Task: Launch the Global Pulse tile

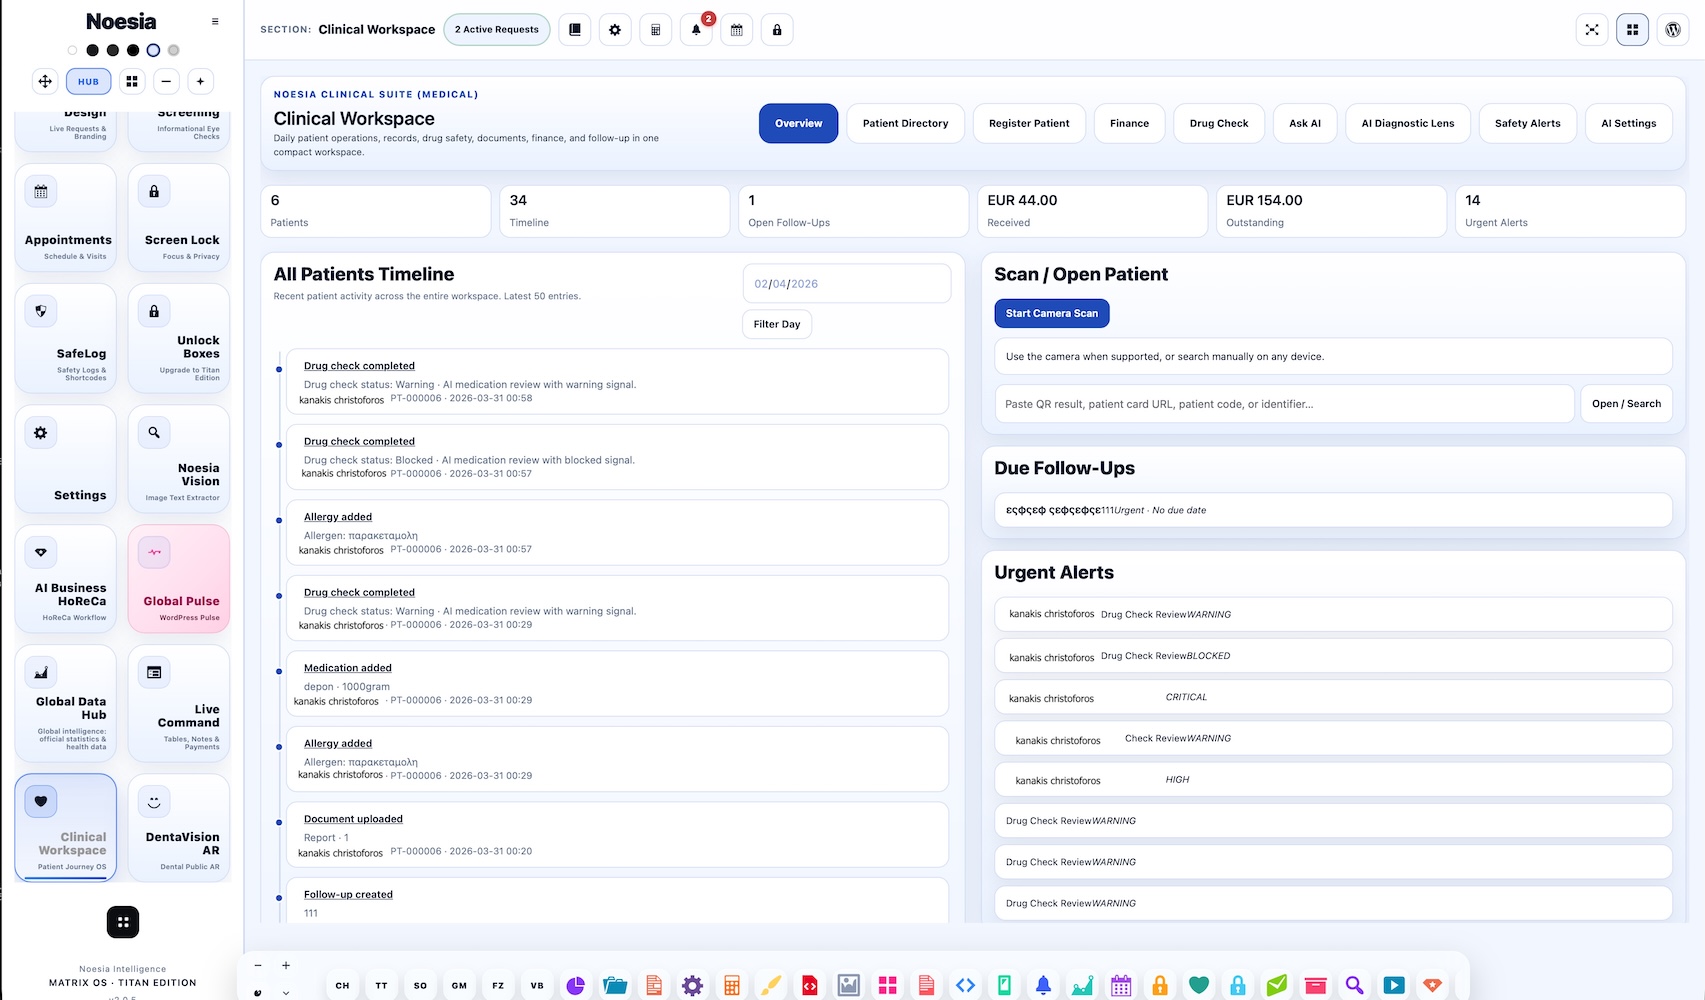Action: click(x=179, y=579)
